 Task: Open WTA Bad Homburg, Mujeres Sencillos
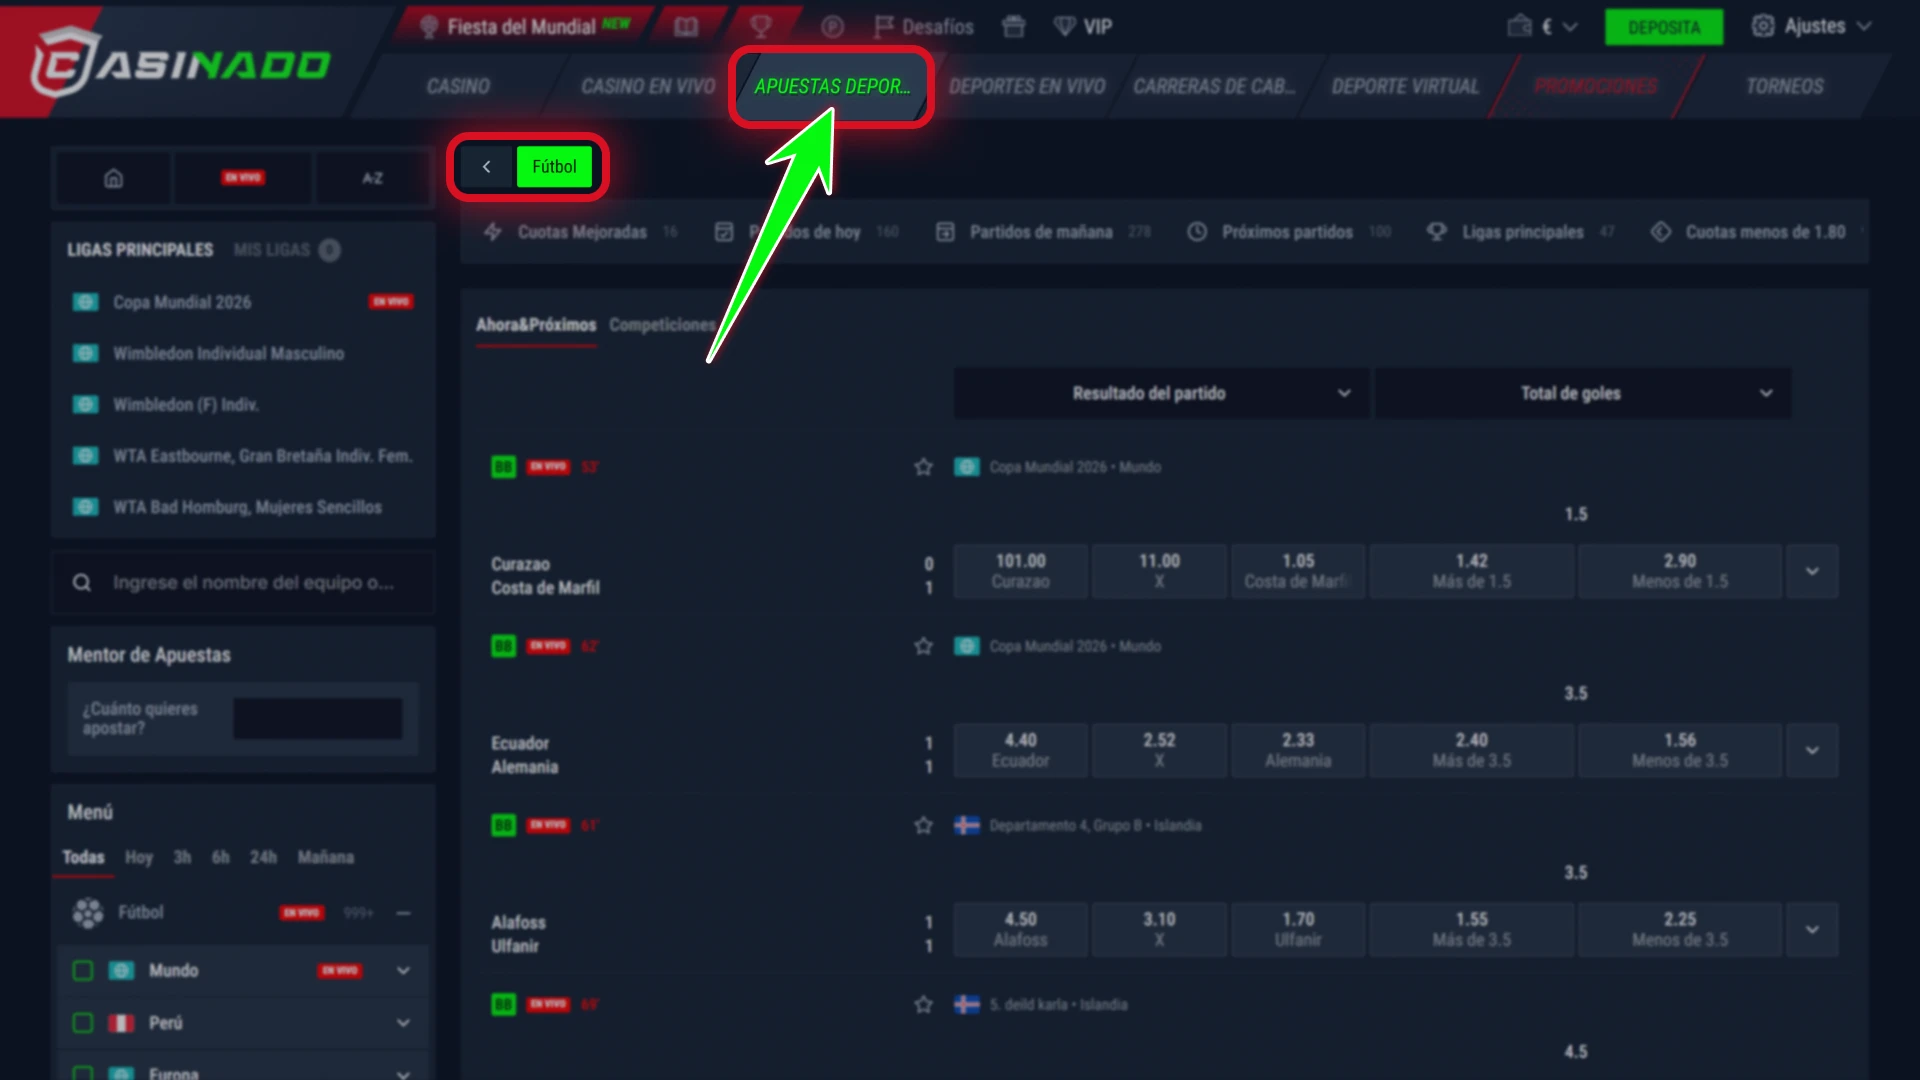point(242,507)
